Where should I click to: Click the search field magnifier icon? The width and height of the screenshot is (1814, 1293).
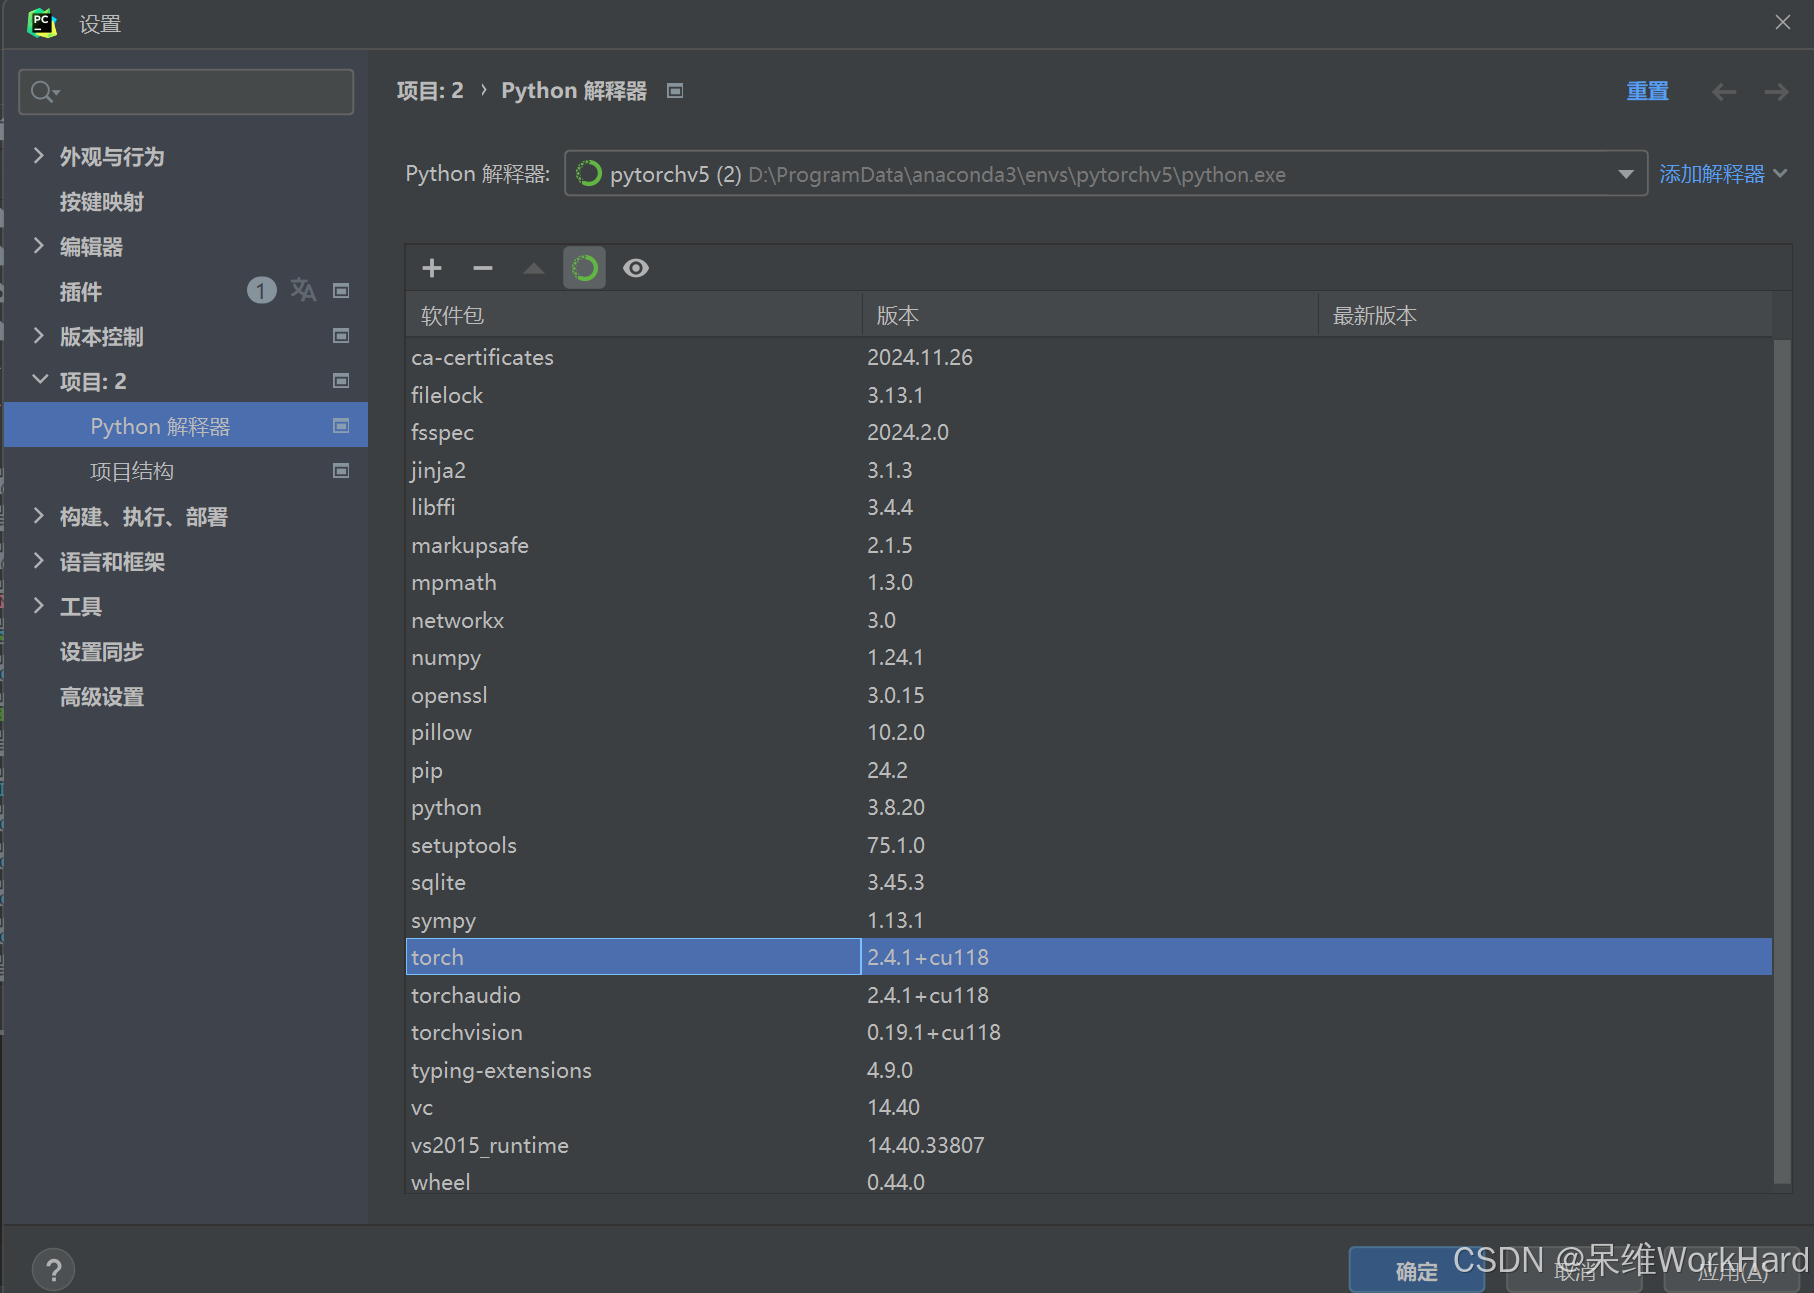click(44, 92)
